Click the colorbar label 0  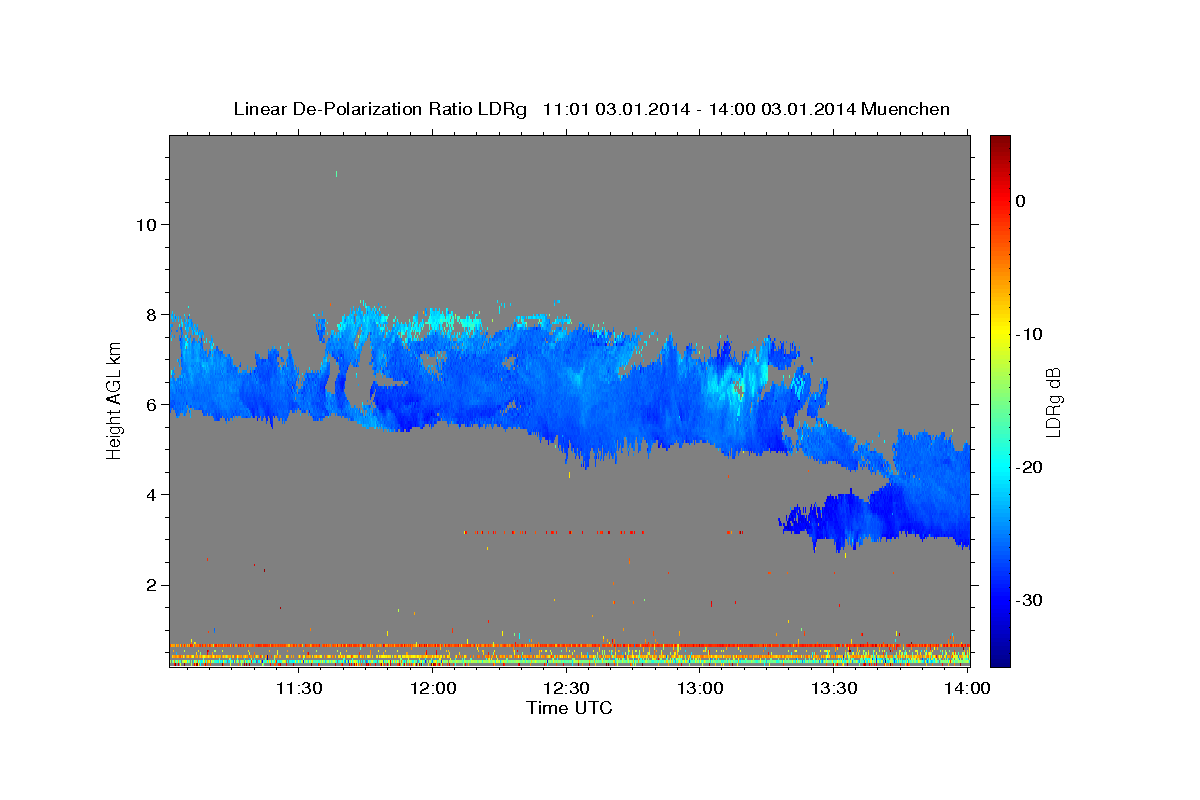coord(1020,201)
